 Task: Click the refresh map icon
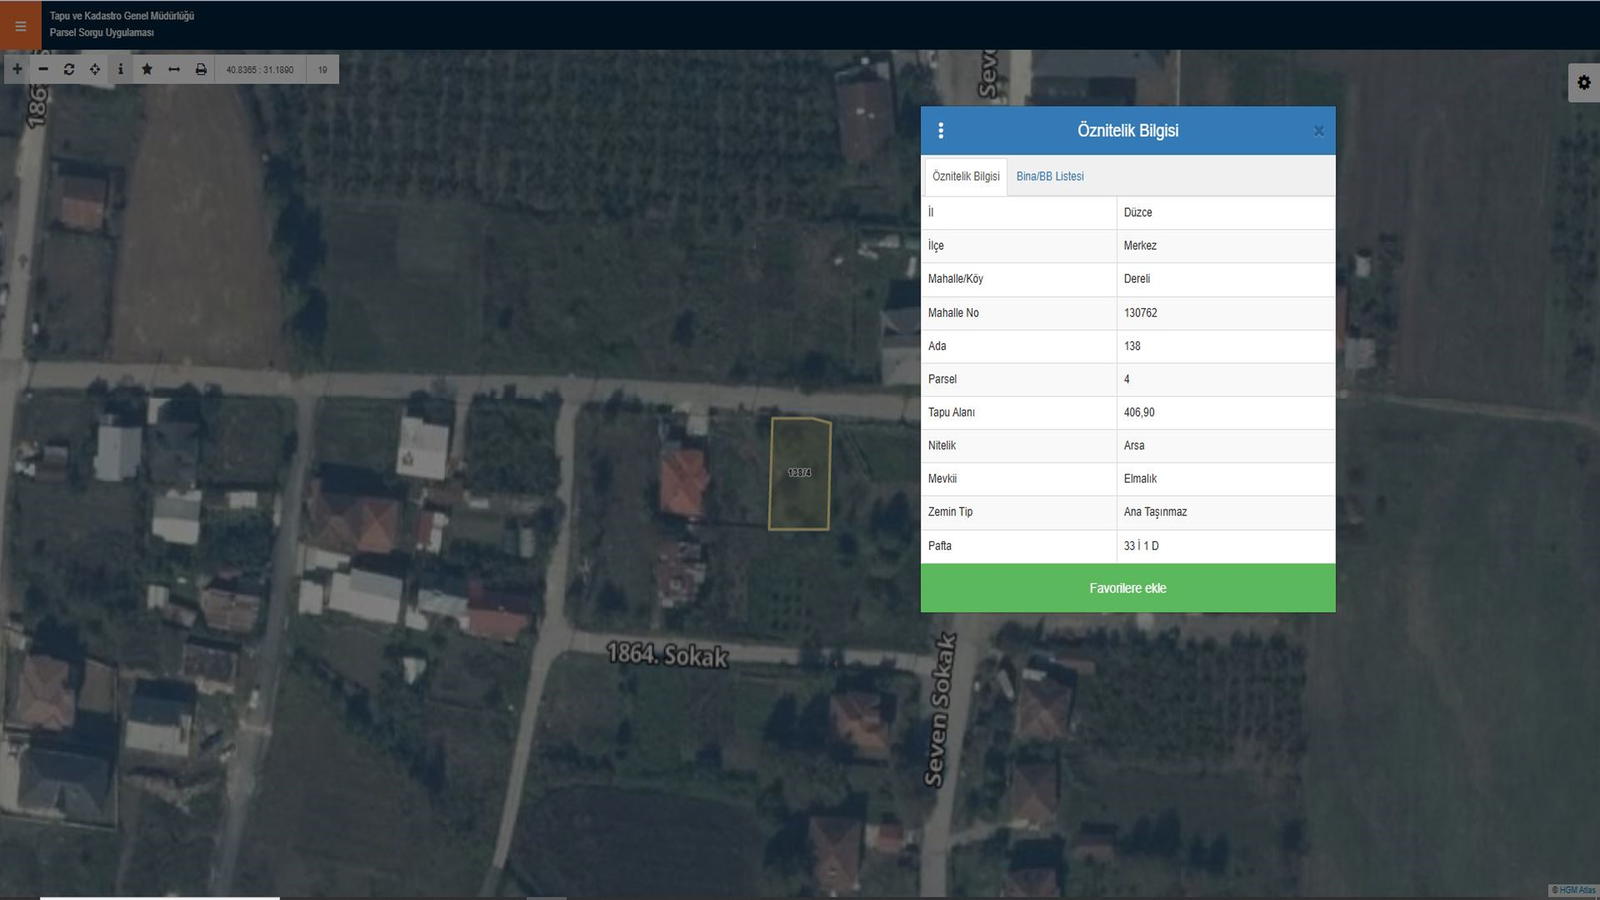pyautogui.click(x=69, y=69)
